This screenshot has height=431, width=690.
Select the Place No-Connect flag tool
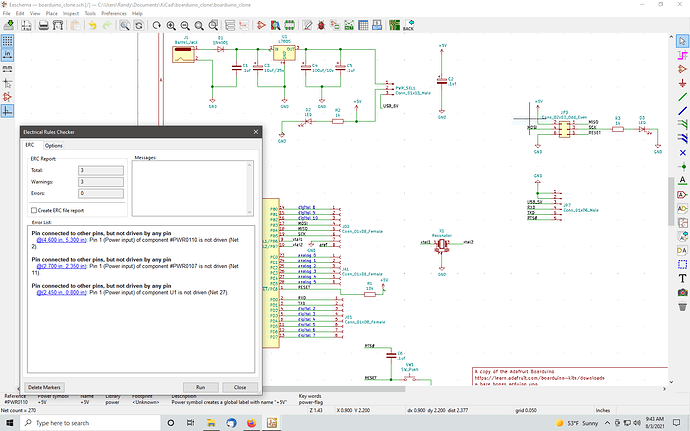point(682,153)
